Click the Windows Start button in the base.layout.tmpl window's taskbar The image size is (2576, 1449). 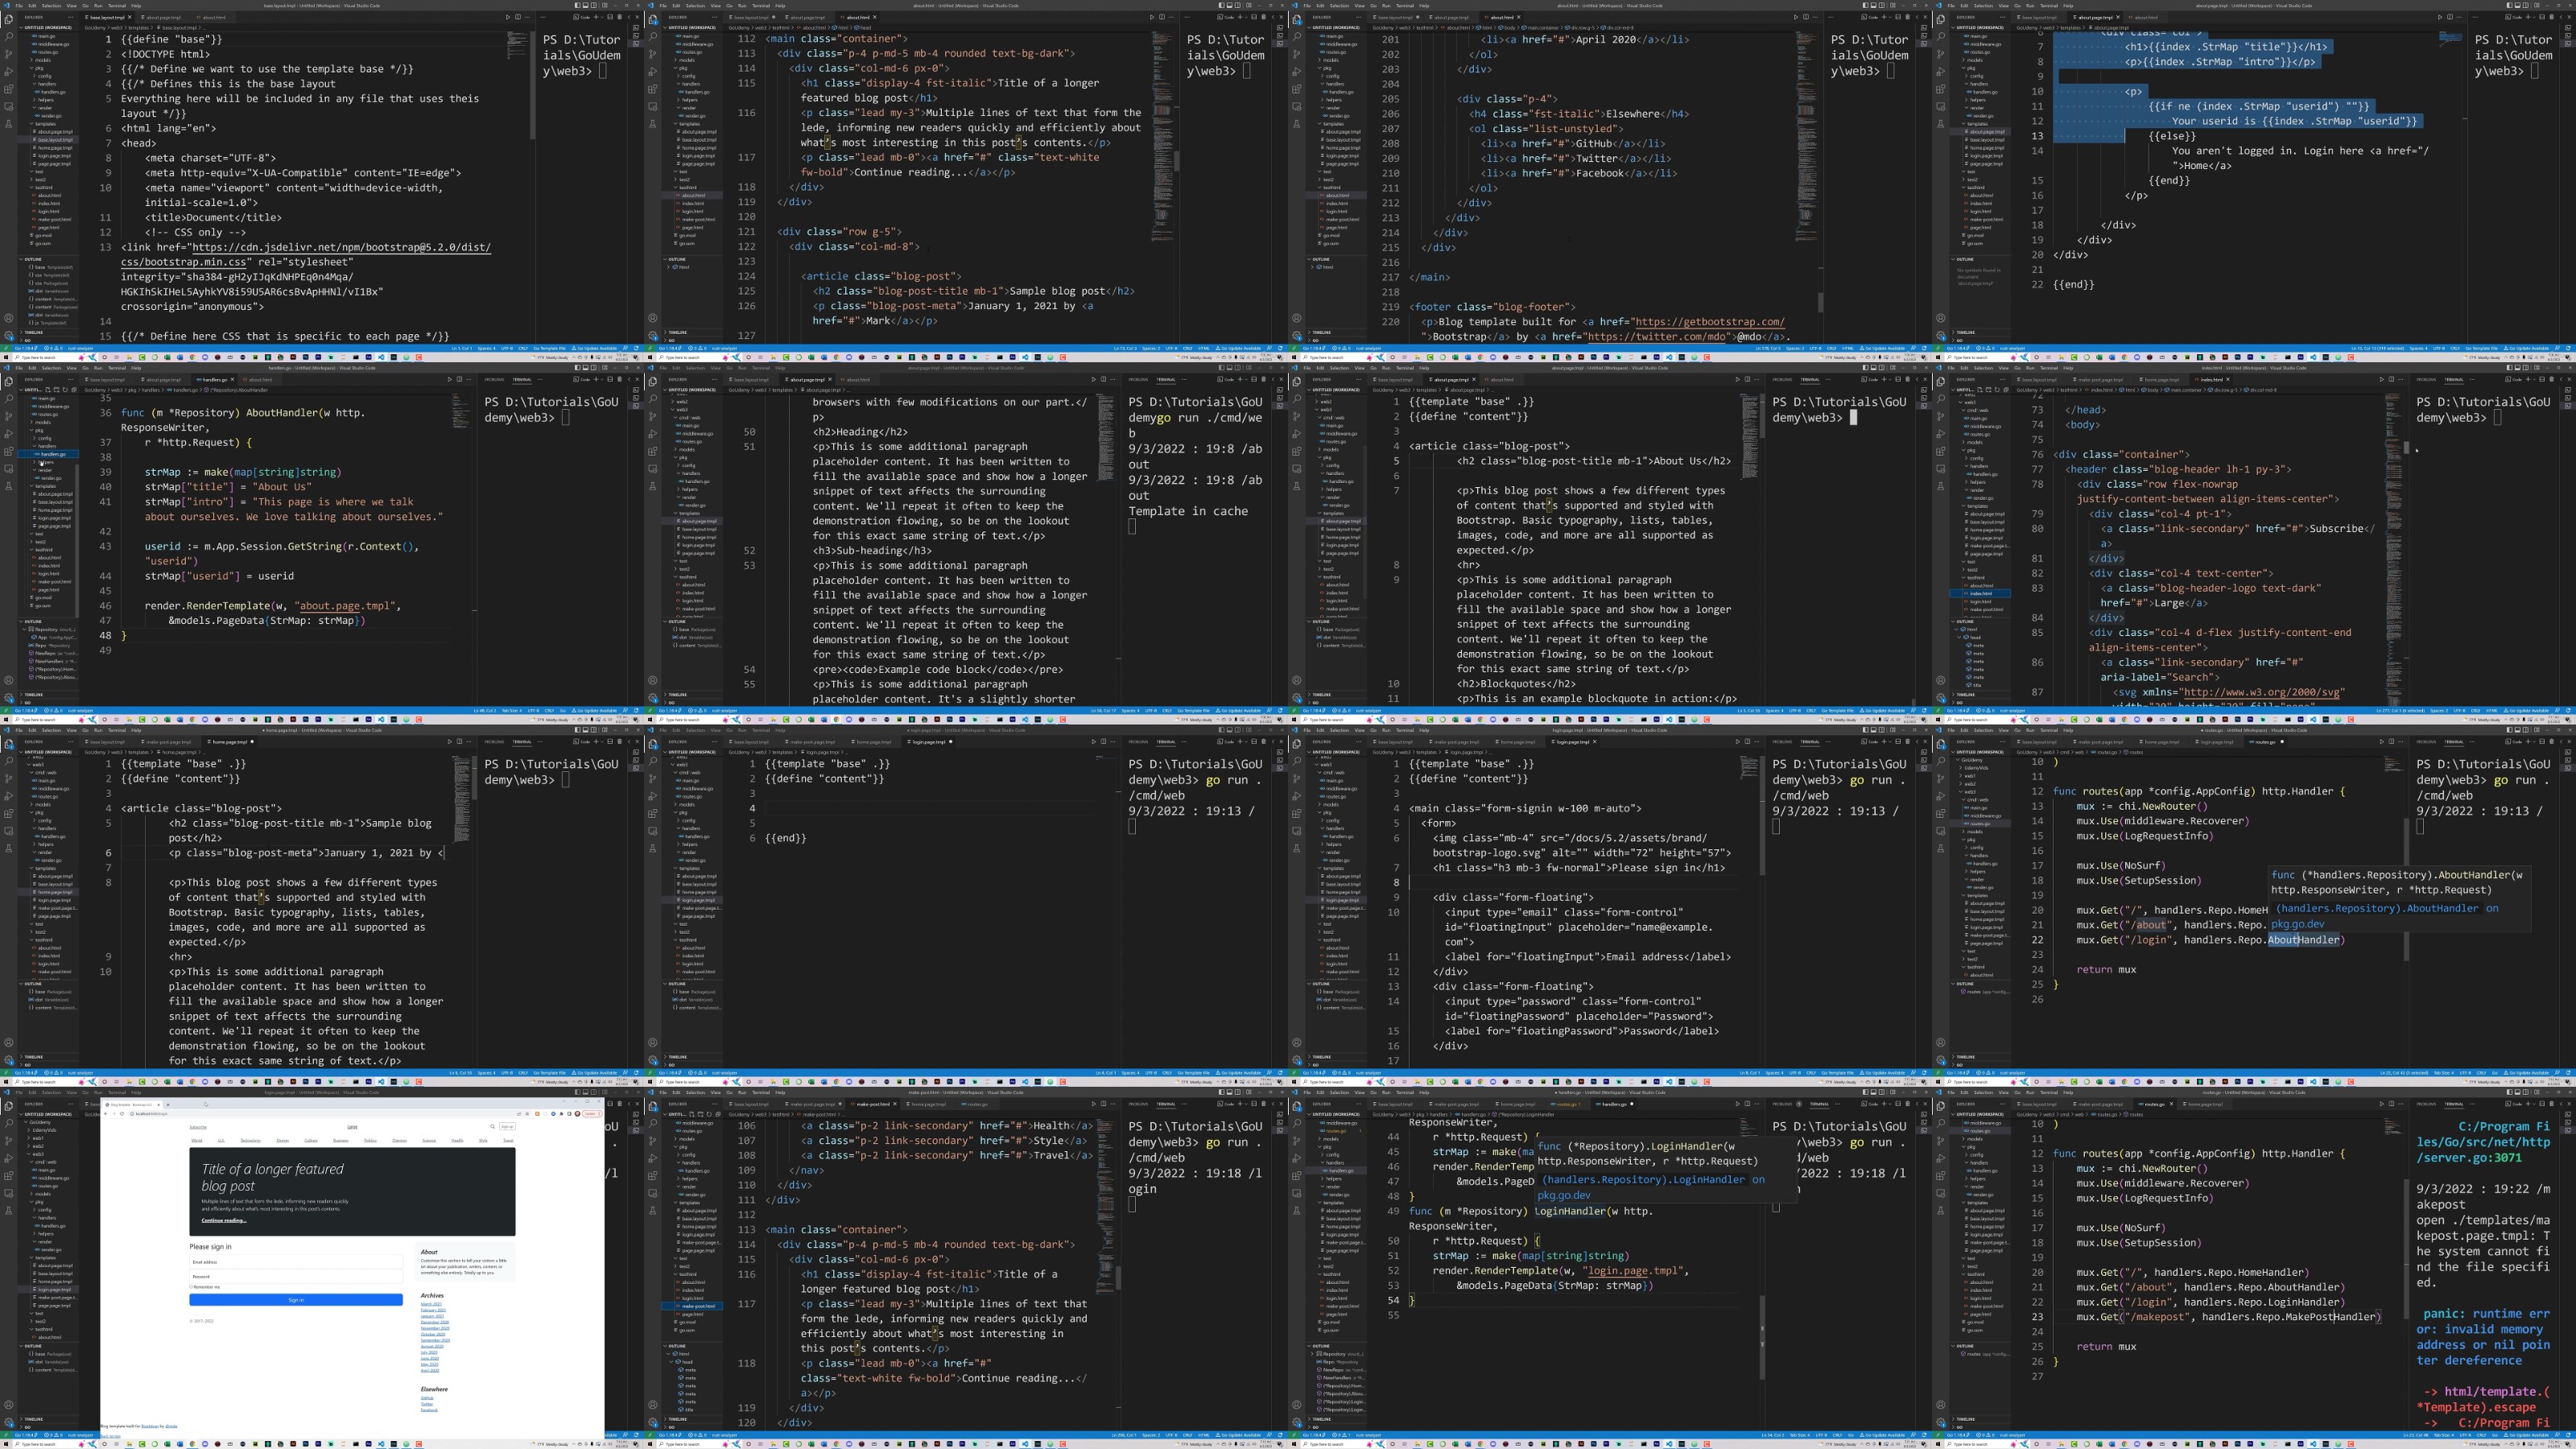pos(6,358)
